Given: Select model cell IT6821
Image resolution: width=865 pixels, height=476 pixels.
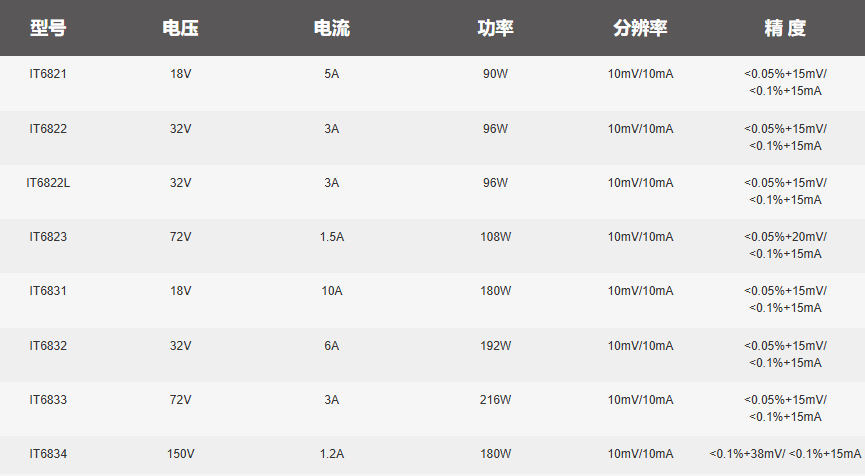Looking at the screenshot, I should click(x=48, y=74).
